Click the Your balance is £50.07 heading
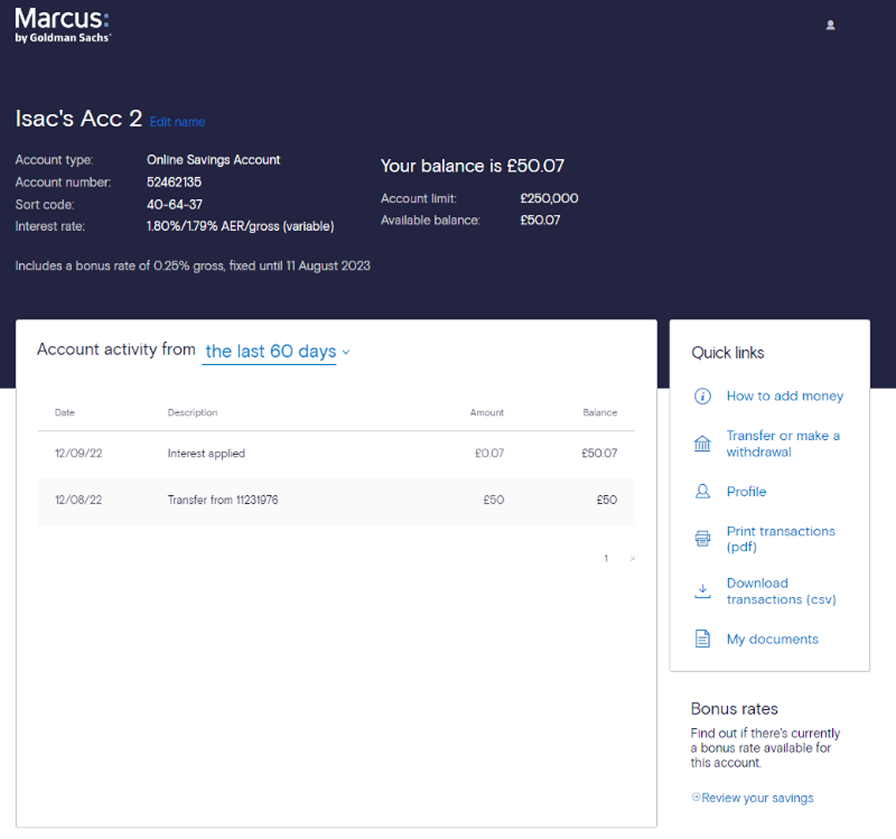 tap(472, 166)
